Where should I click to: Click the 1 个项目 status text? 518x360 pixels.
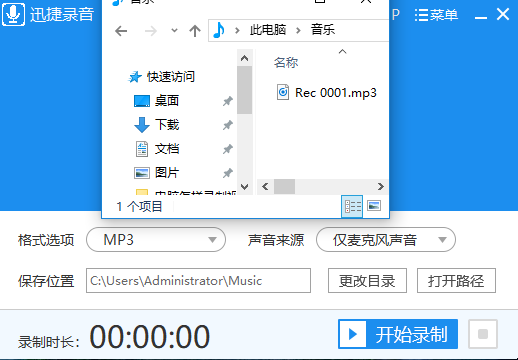[139, 206]
